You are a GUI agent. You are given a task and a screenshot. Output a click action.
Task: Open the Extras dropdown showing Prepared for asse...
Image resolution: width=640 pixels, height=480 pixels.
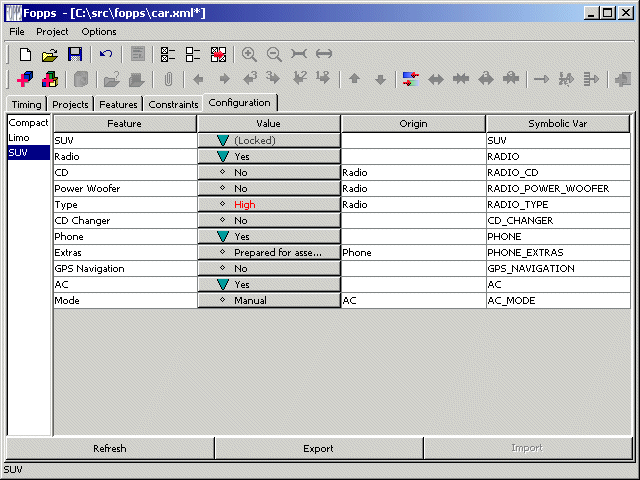point(269,252)
